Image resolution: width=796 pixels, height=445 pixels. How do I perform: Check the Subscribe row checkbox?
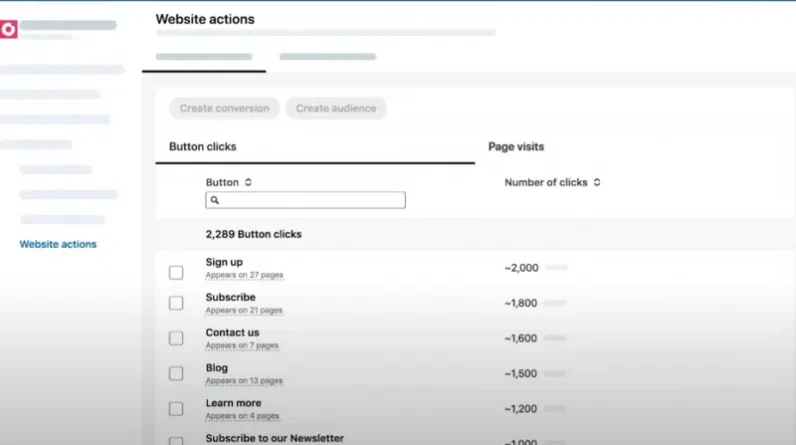(x=176, y=303)
